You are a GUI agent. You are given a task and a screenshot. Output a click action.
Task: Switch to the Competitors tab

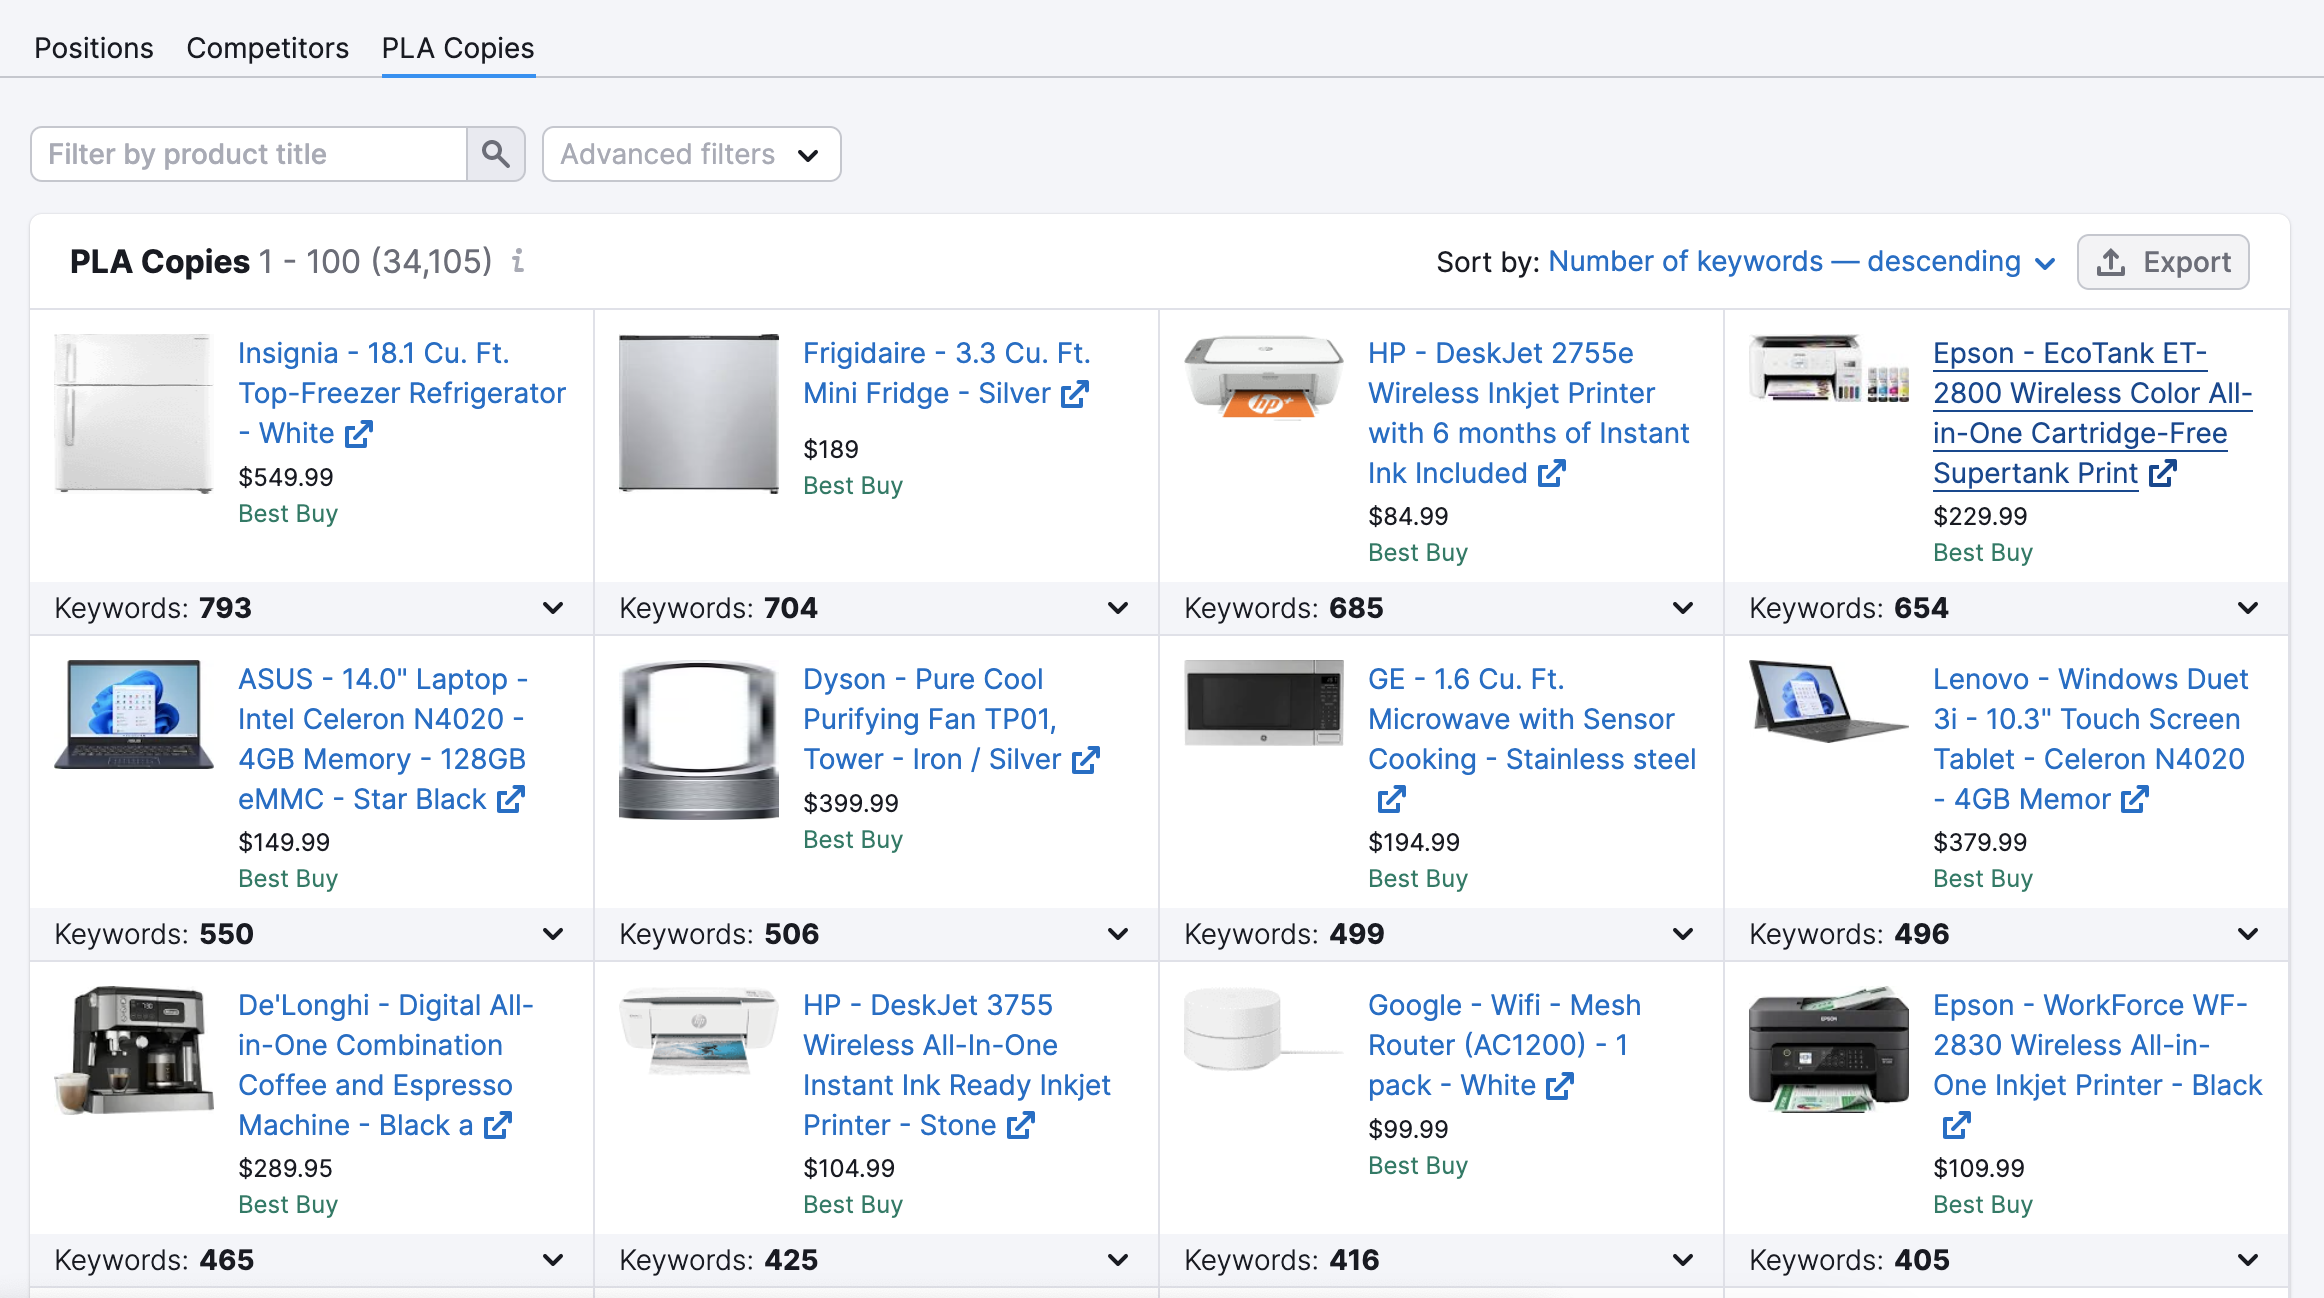pos(268,48)
